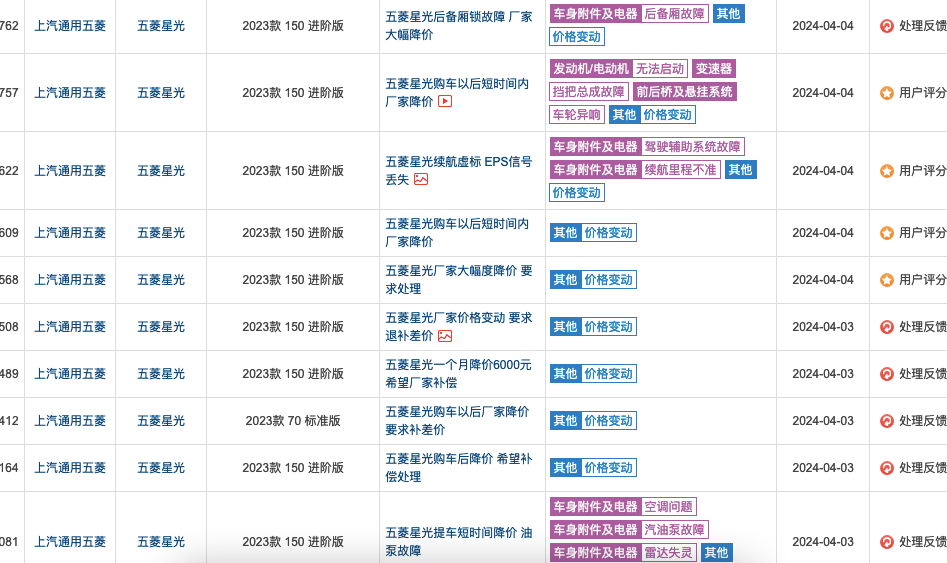
Task: Open the image icon after 五菱星光厂家价格变动 要求退补差价
Action: tap(445, 336)
